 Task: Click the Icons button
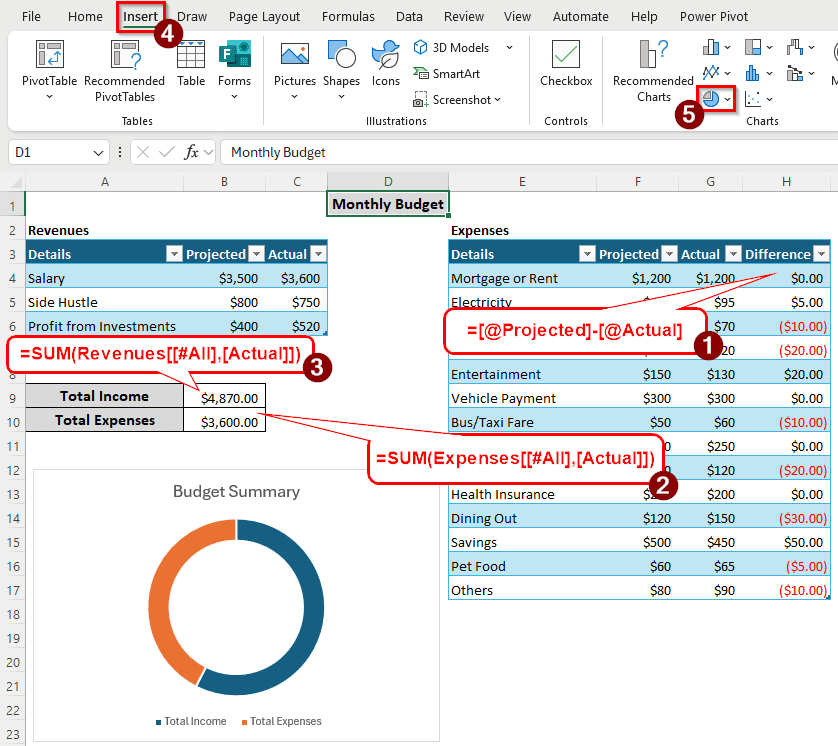[x=386, y=56]
